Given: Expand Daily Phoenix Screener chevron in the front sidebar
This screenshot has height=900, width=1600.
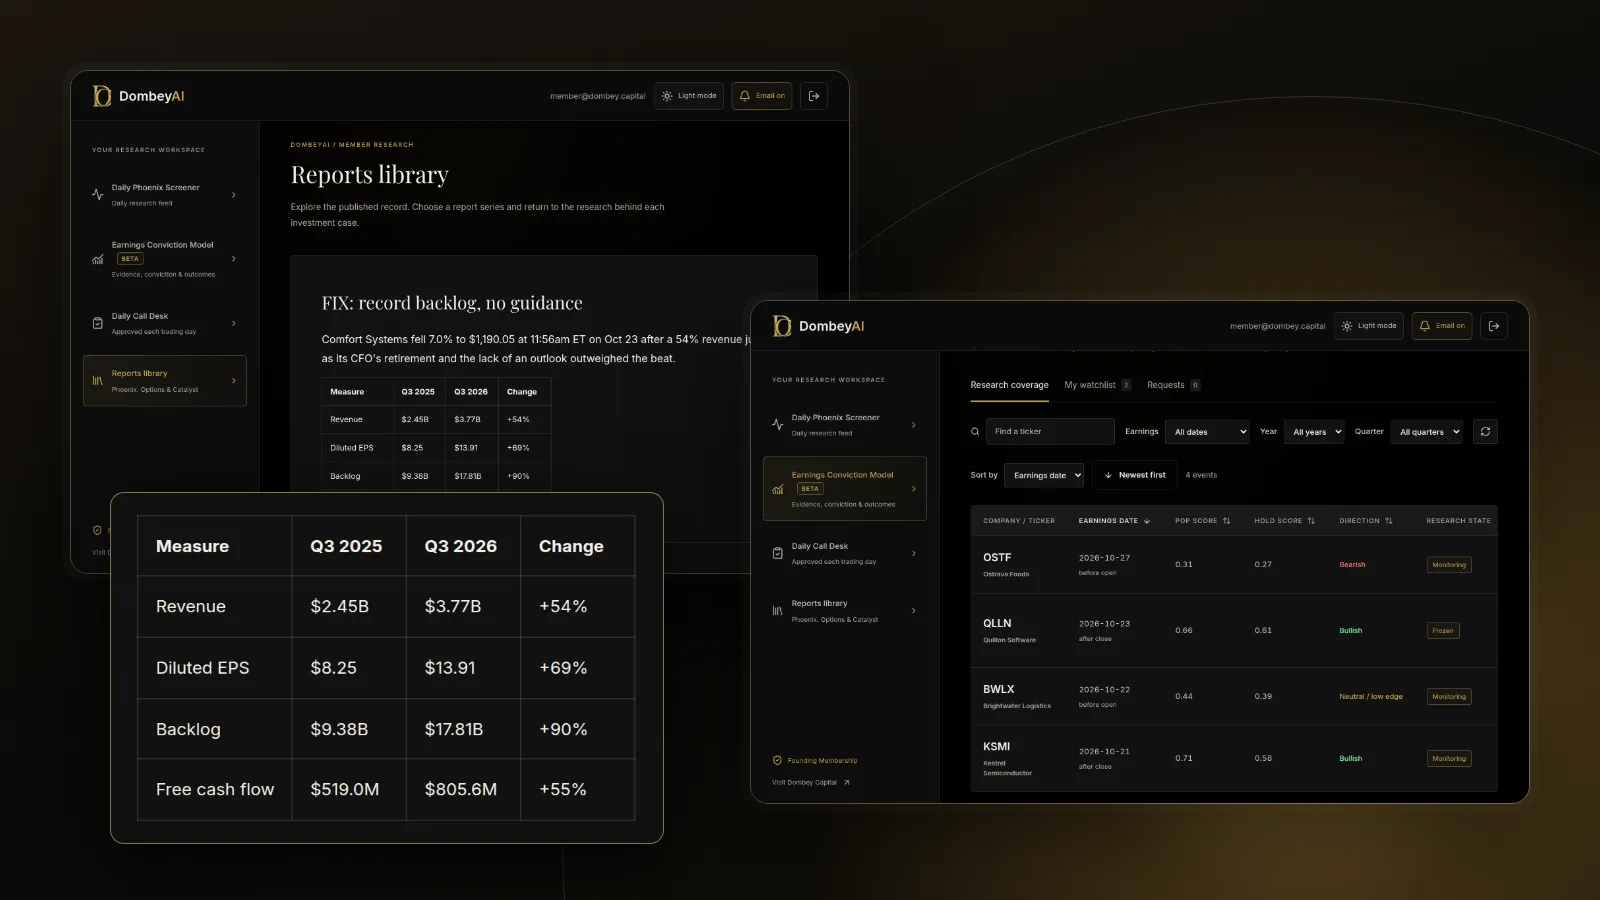Looking at the screenshot, I should click(913, 425).
